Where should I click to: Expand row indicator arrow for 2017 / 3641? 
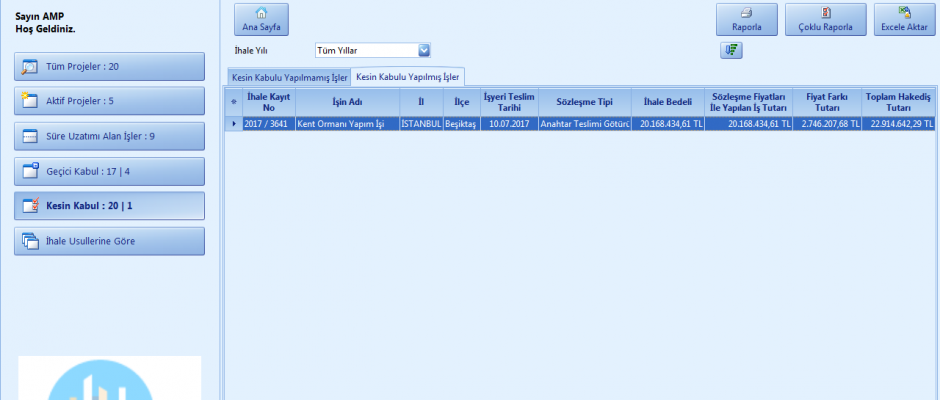point(234,124)
